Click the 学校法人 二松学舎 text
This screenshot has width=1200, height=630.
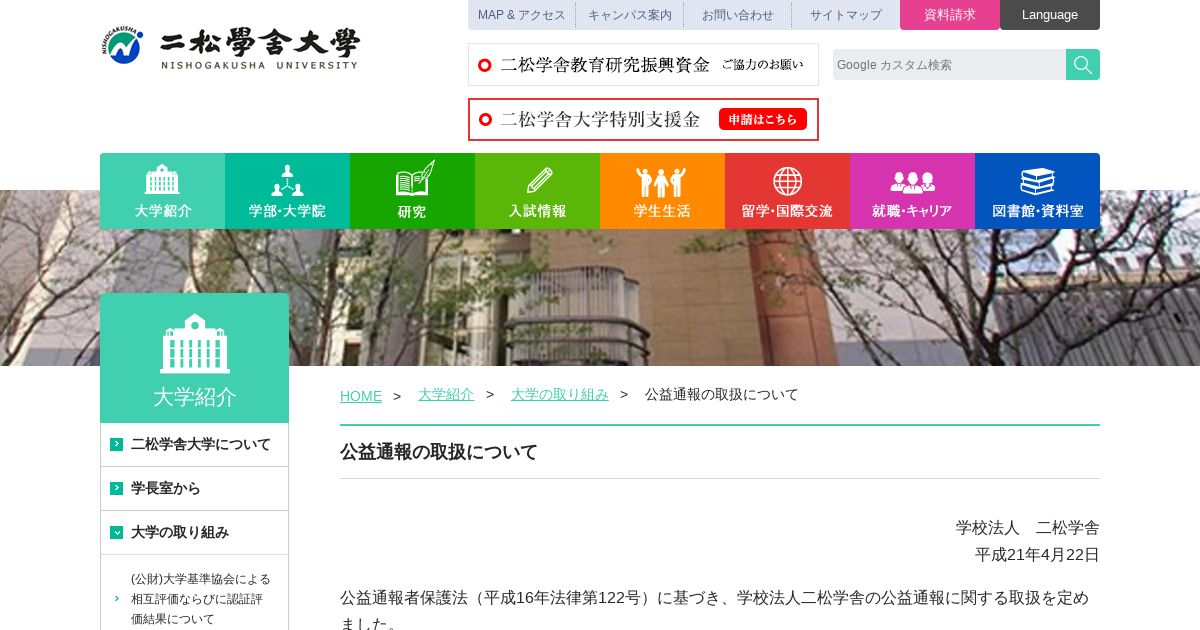[x=1028, y=527]
